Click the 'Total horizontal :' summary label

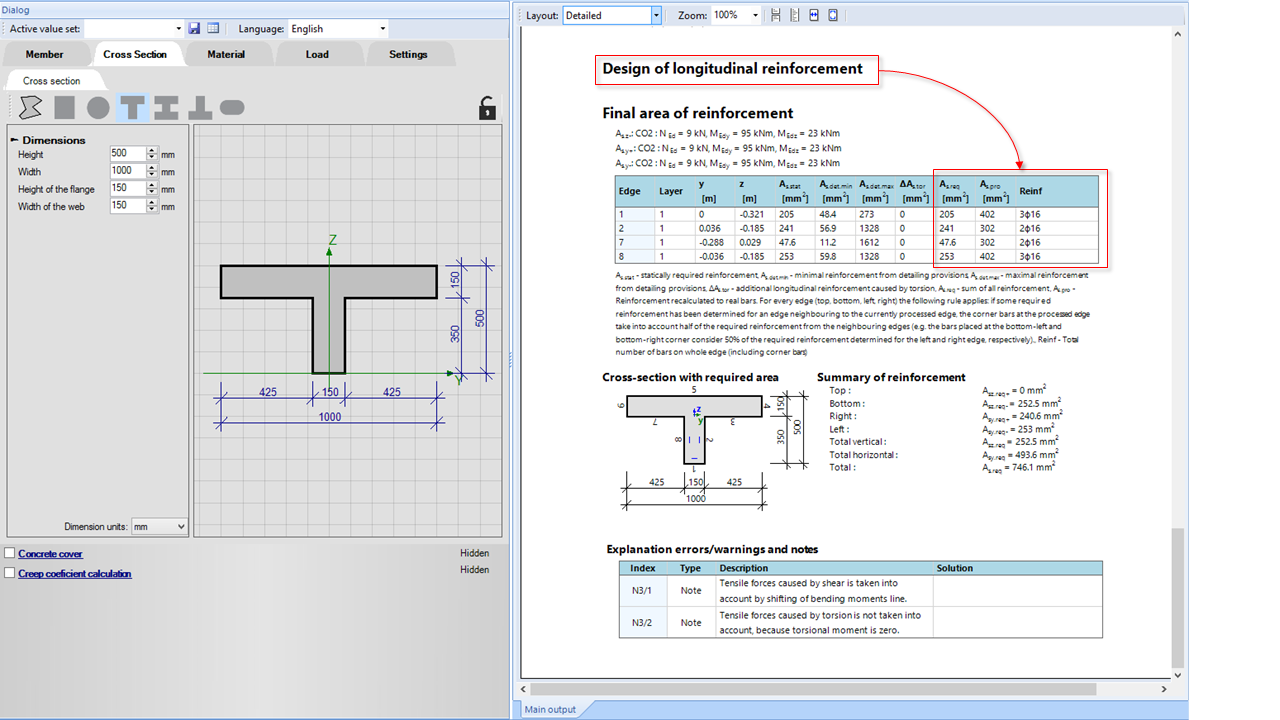(x=863, y=454)
